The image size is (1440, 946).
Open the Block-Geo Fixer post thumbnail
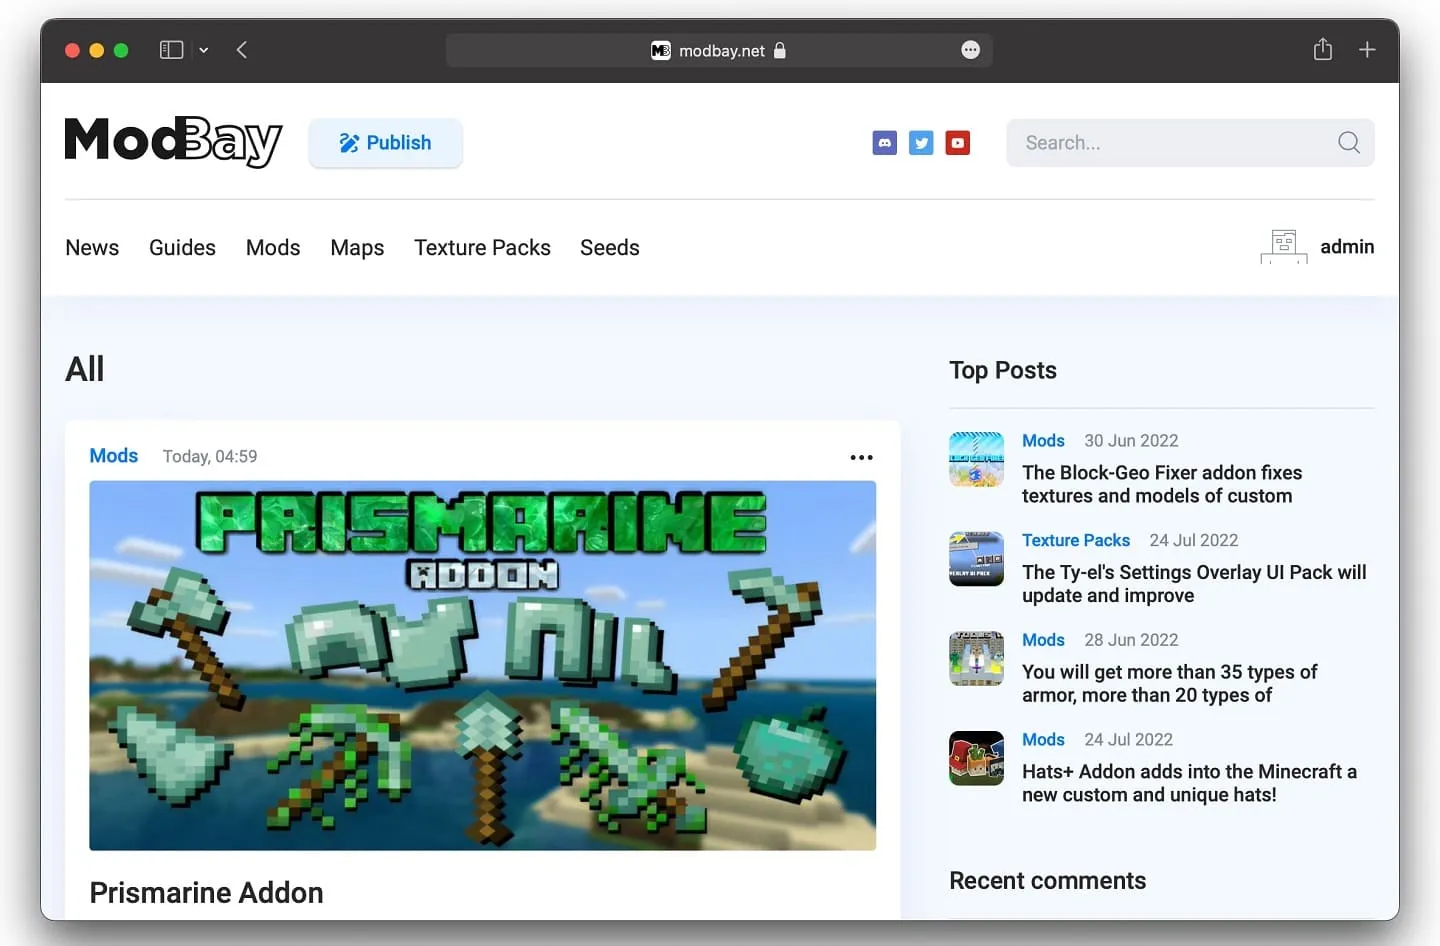click(x=976, y=459)
